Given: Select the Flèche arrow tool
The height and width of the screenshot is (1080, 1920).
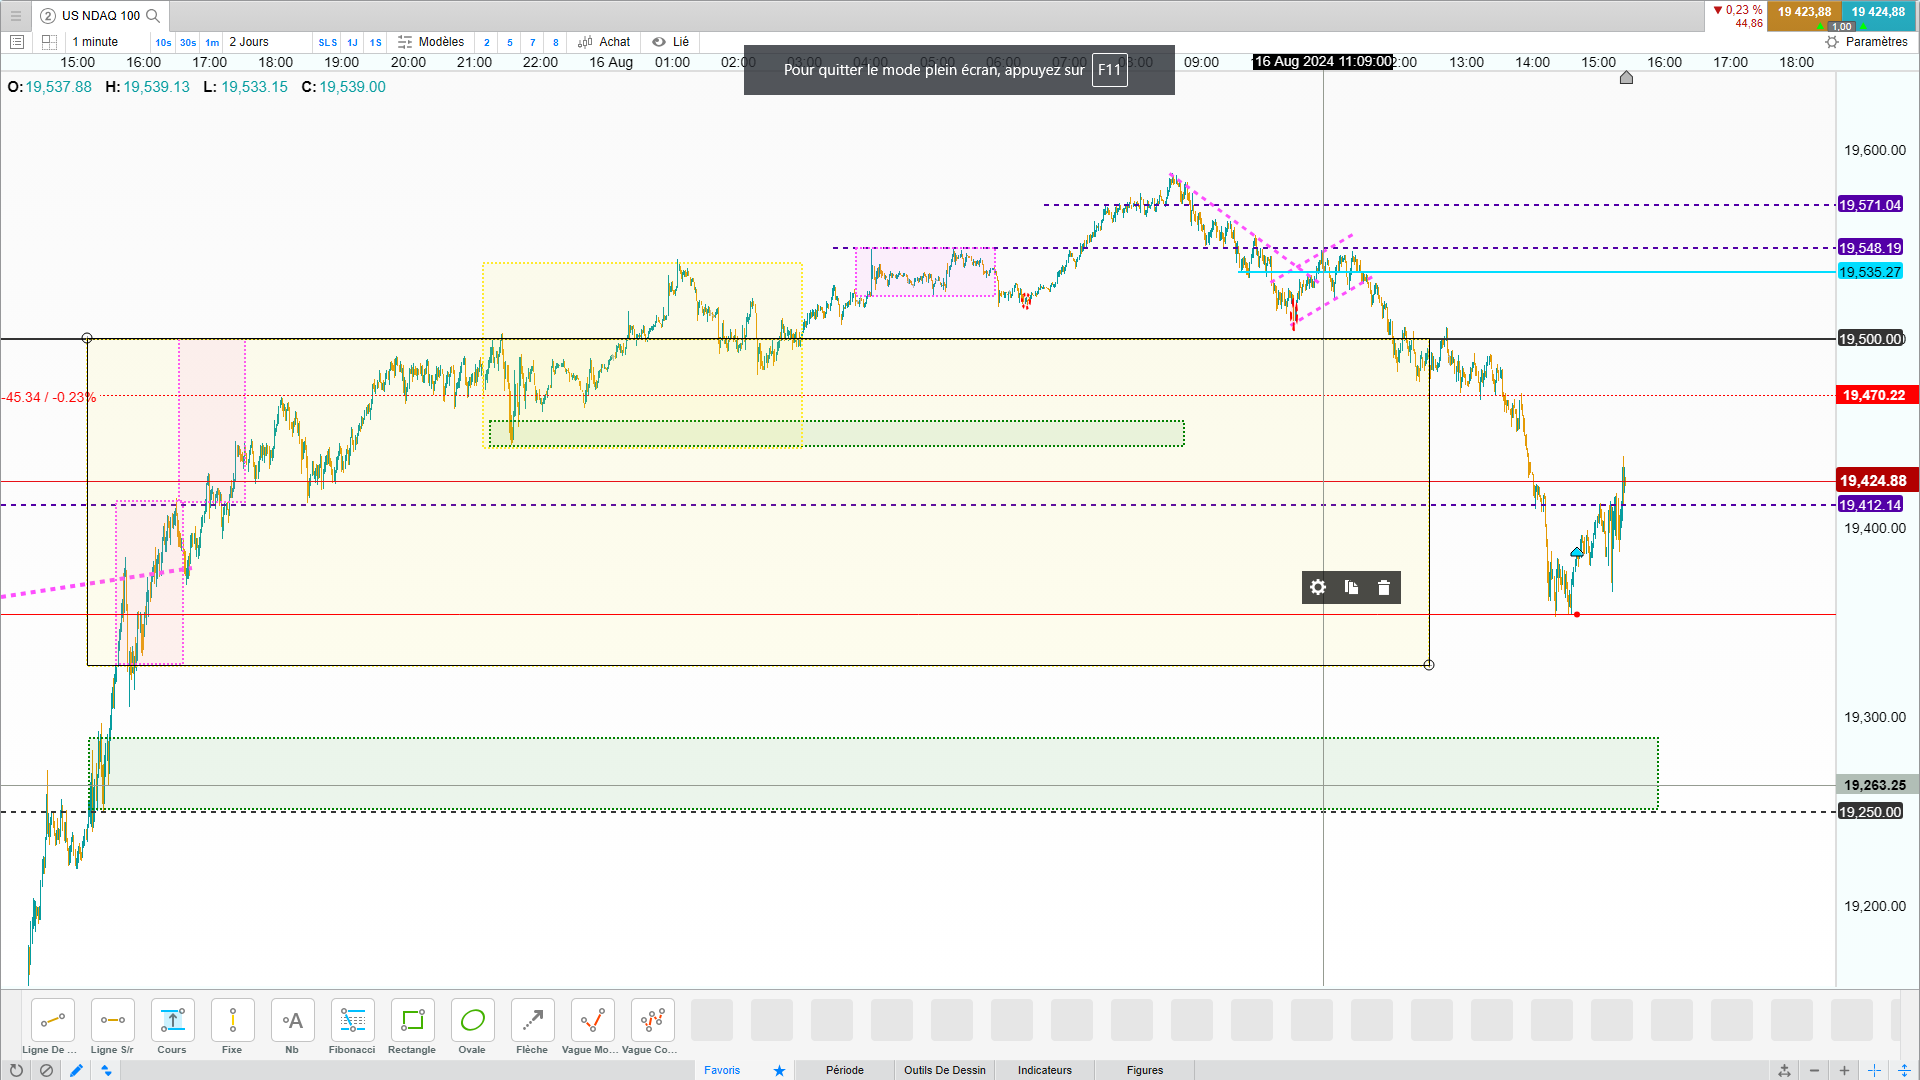Looking at the screenshot, I should (x=532, y=1021).
